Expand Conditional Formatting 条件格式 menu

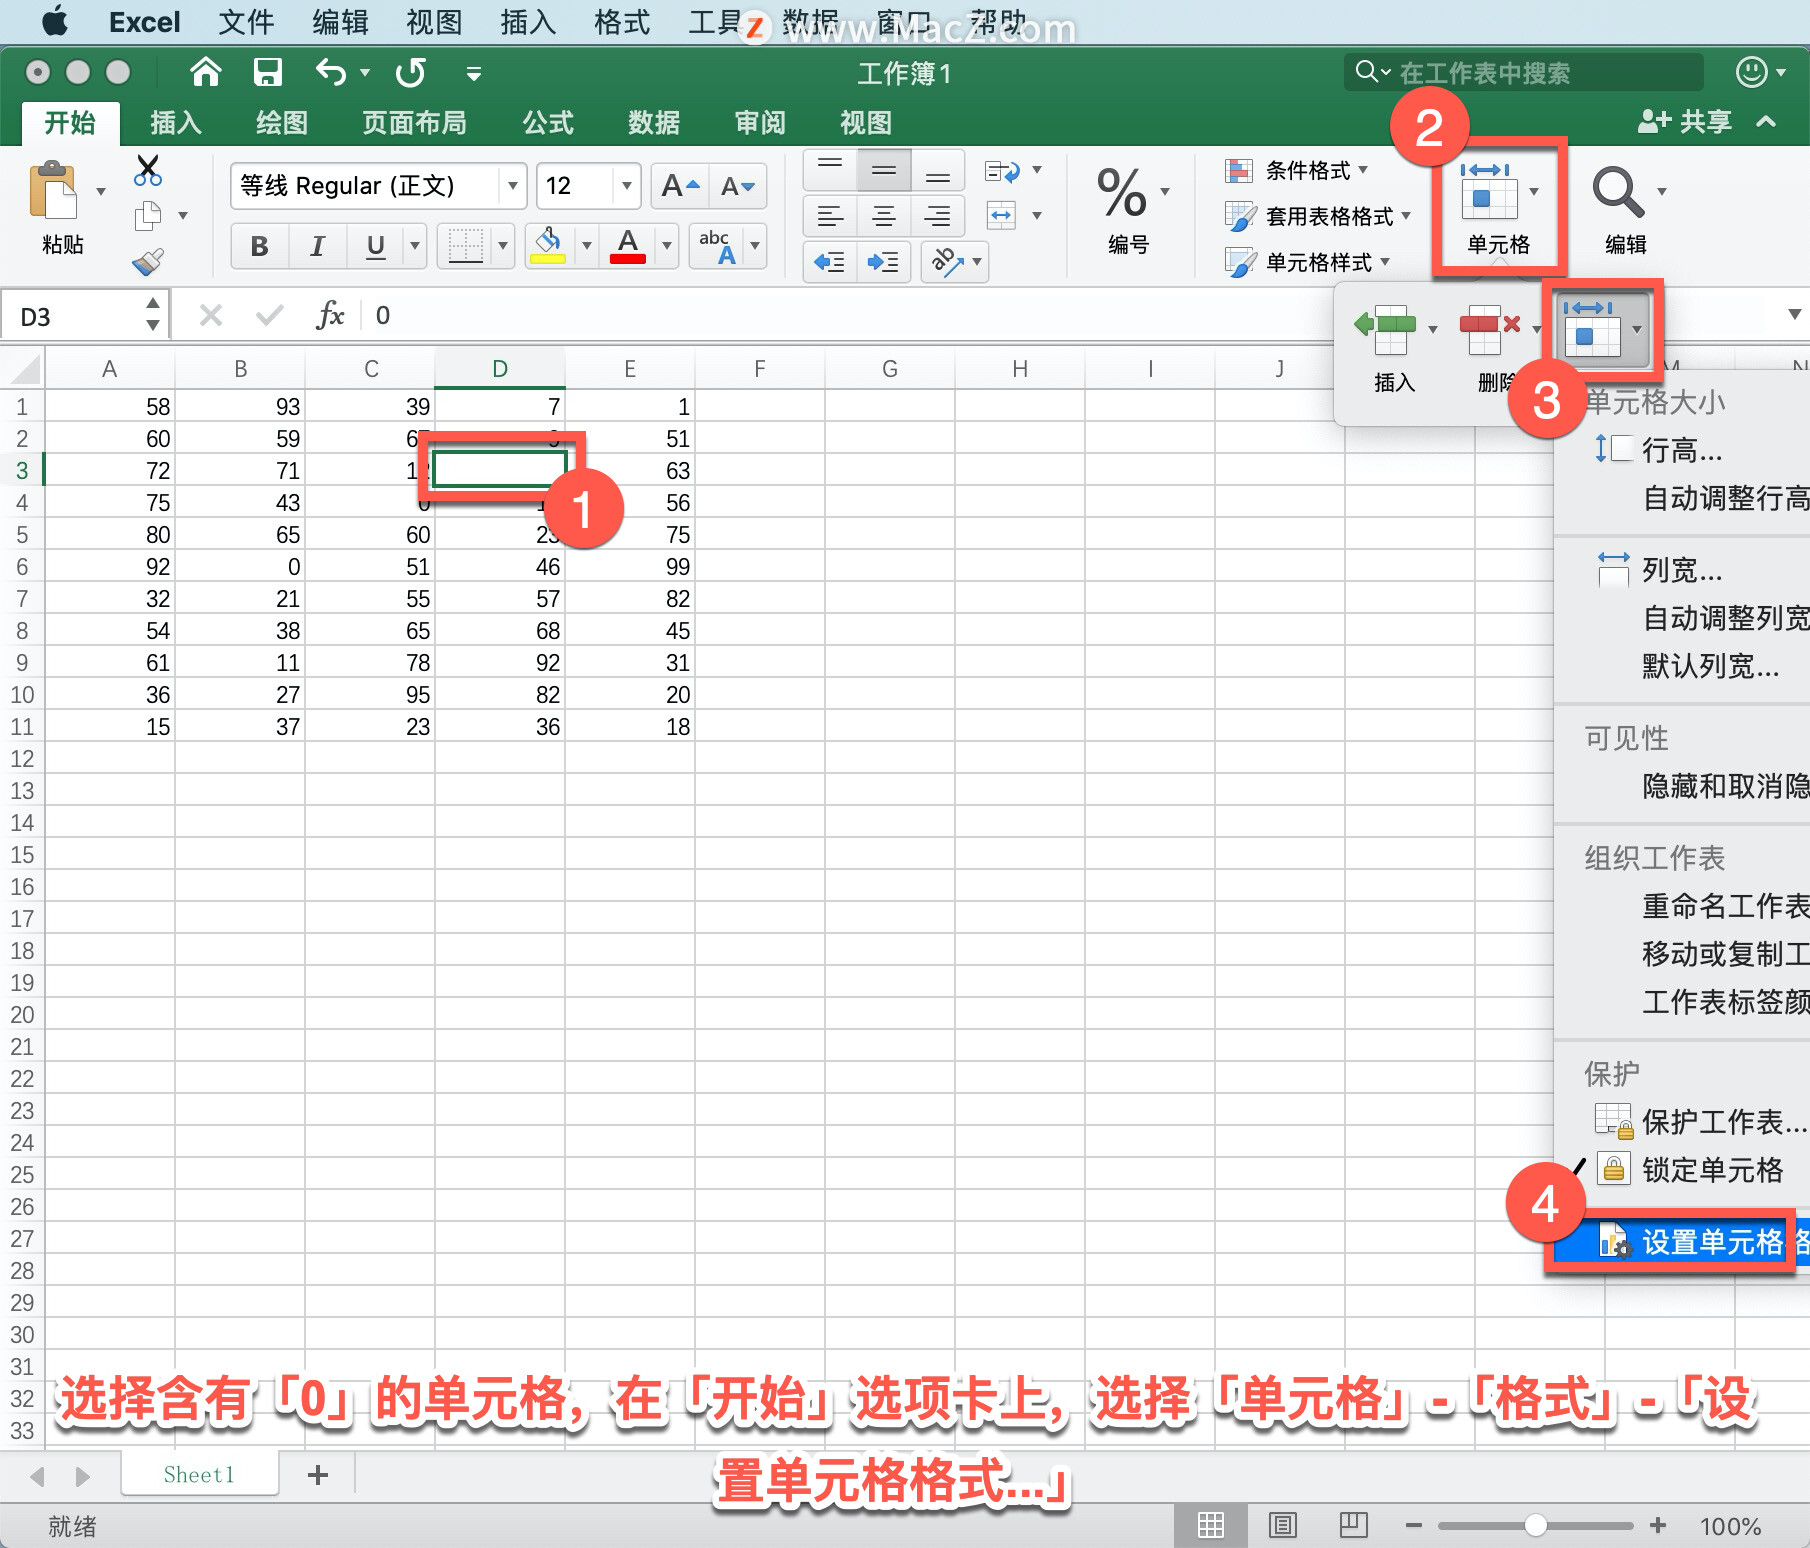click(1297, 171)
